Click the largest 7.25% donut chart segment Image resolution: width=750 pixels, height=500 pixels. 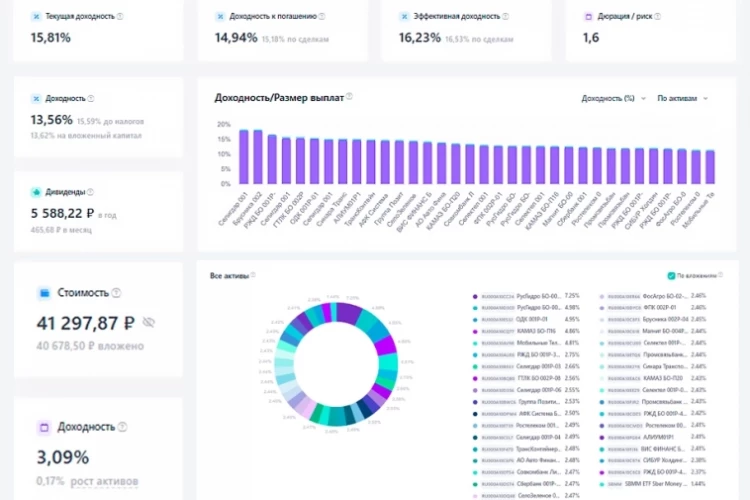click(348, 312)
